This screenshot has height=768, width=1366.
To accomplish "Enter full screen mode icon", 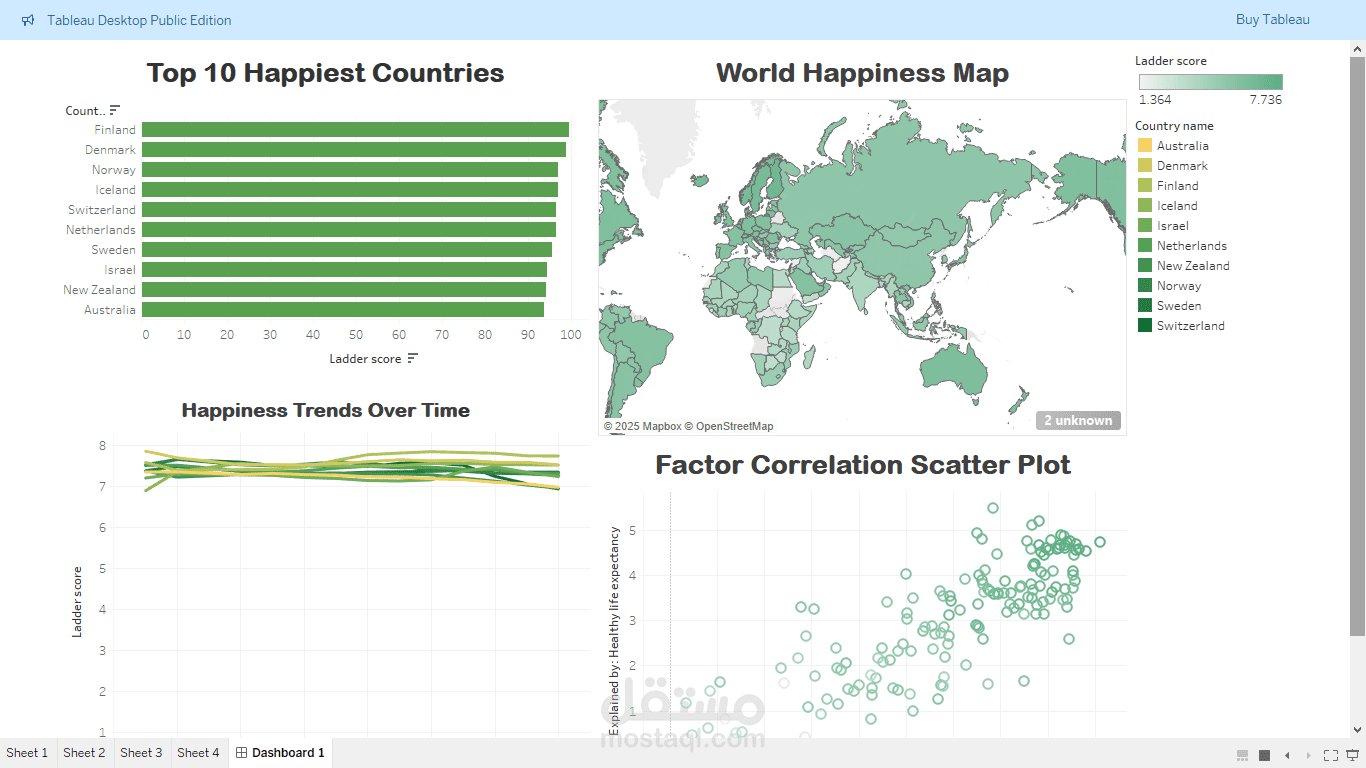I will 1331,755.
